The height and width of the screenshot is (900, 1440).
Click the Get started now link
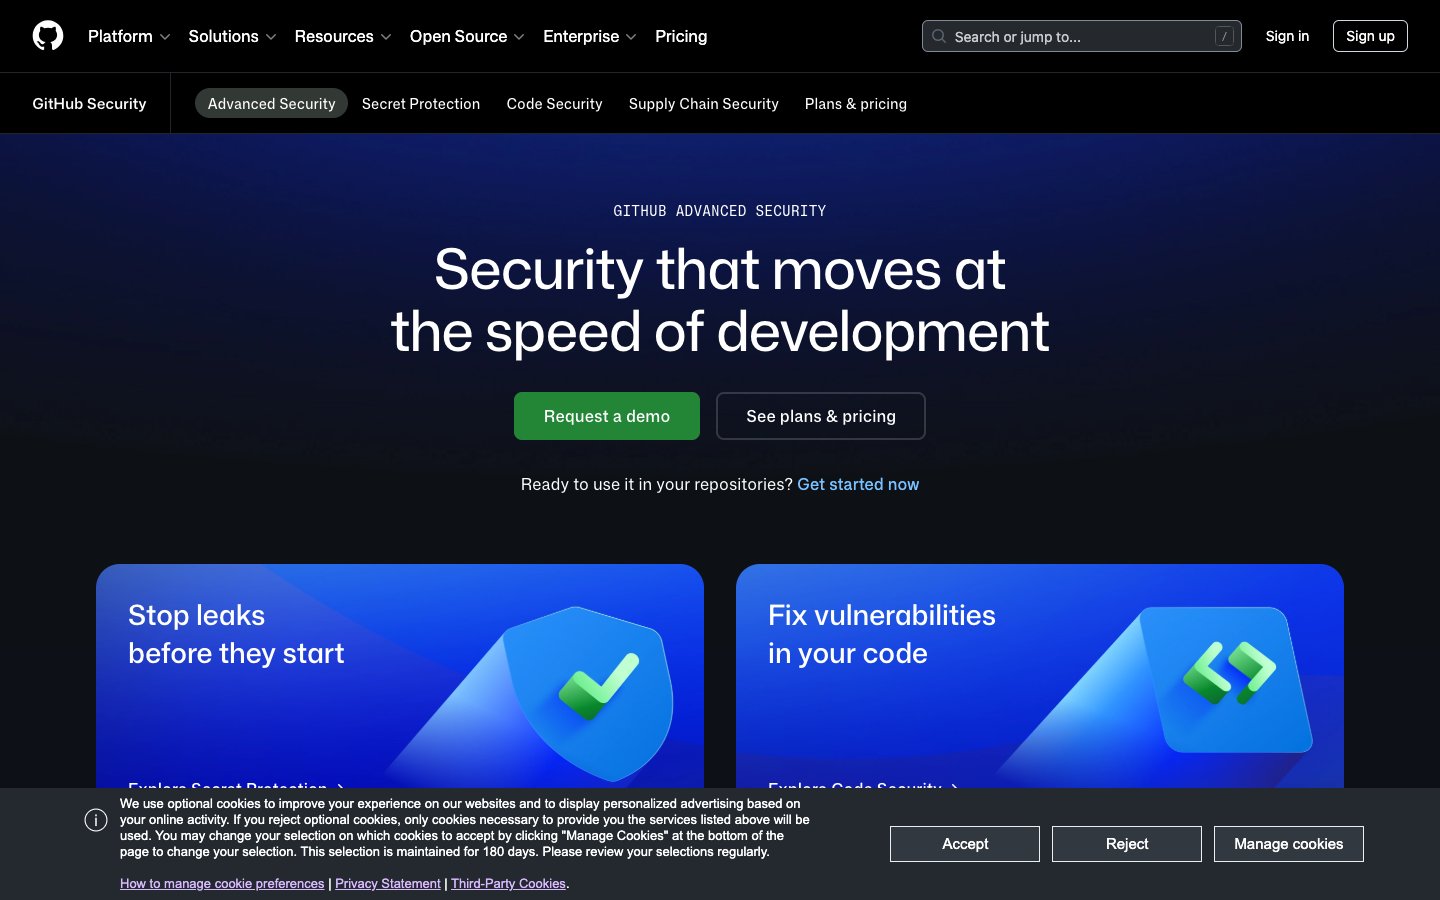(x=858, y=484)
